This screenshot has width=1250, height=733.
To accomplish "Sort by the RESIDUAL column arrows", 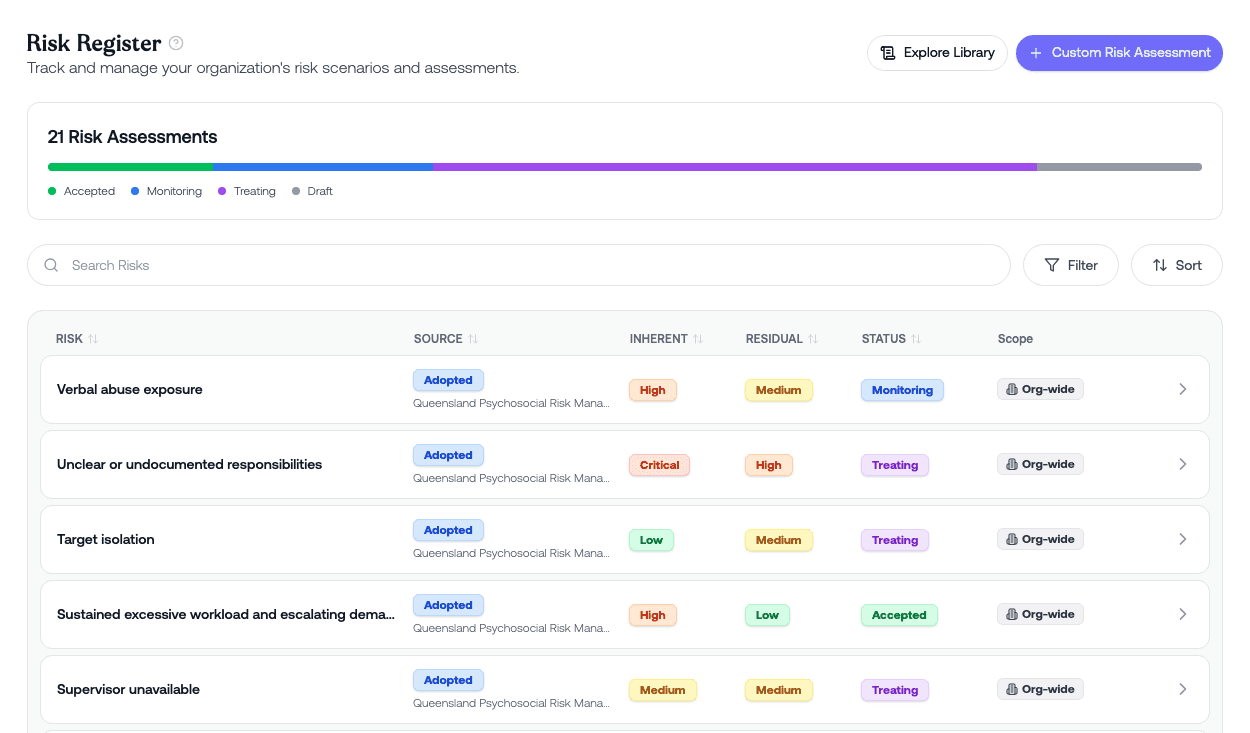I will click(x=813, y=339).
